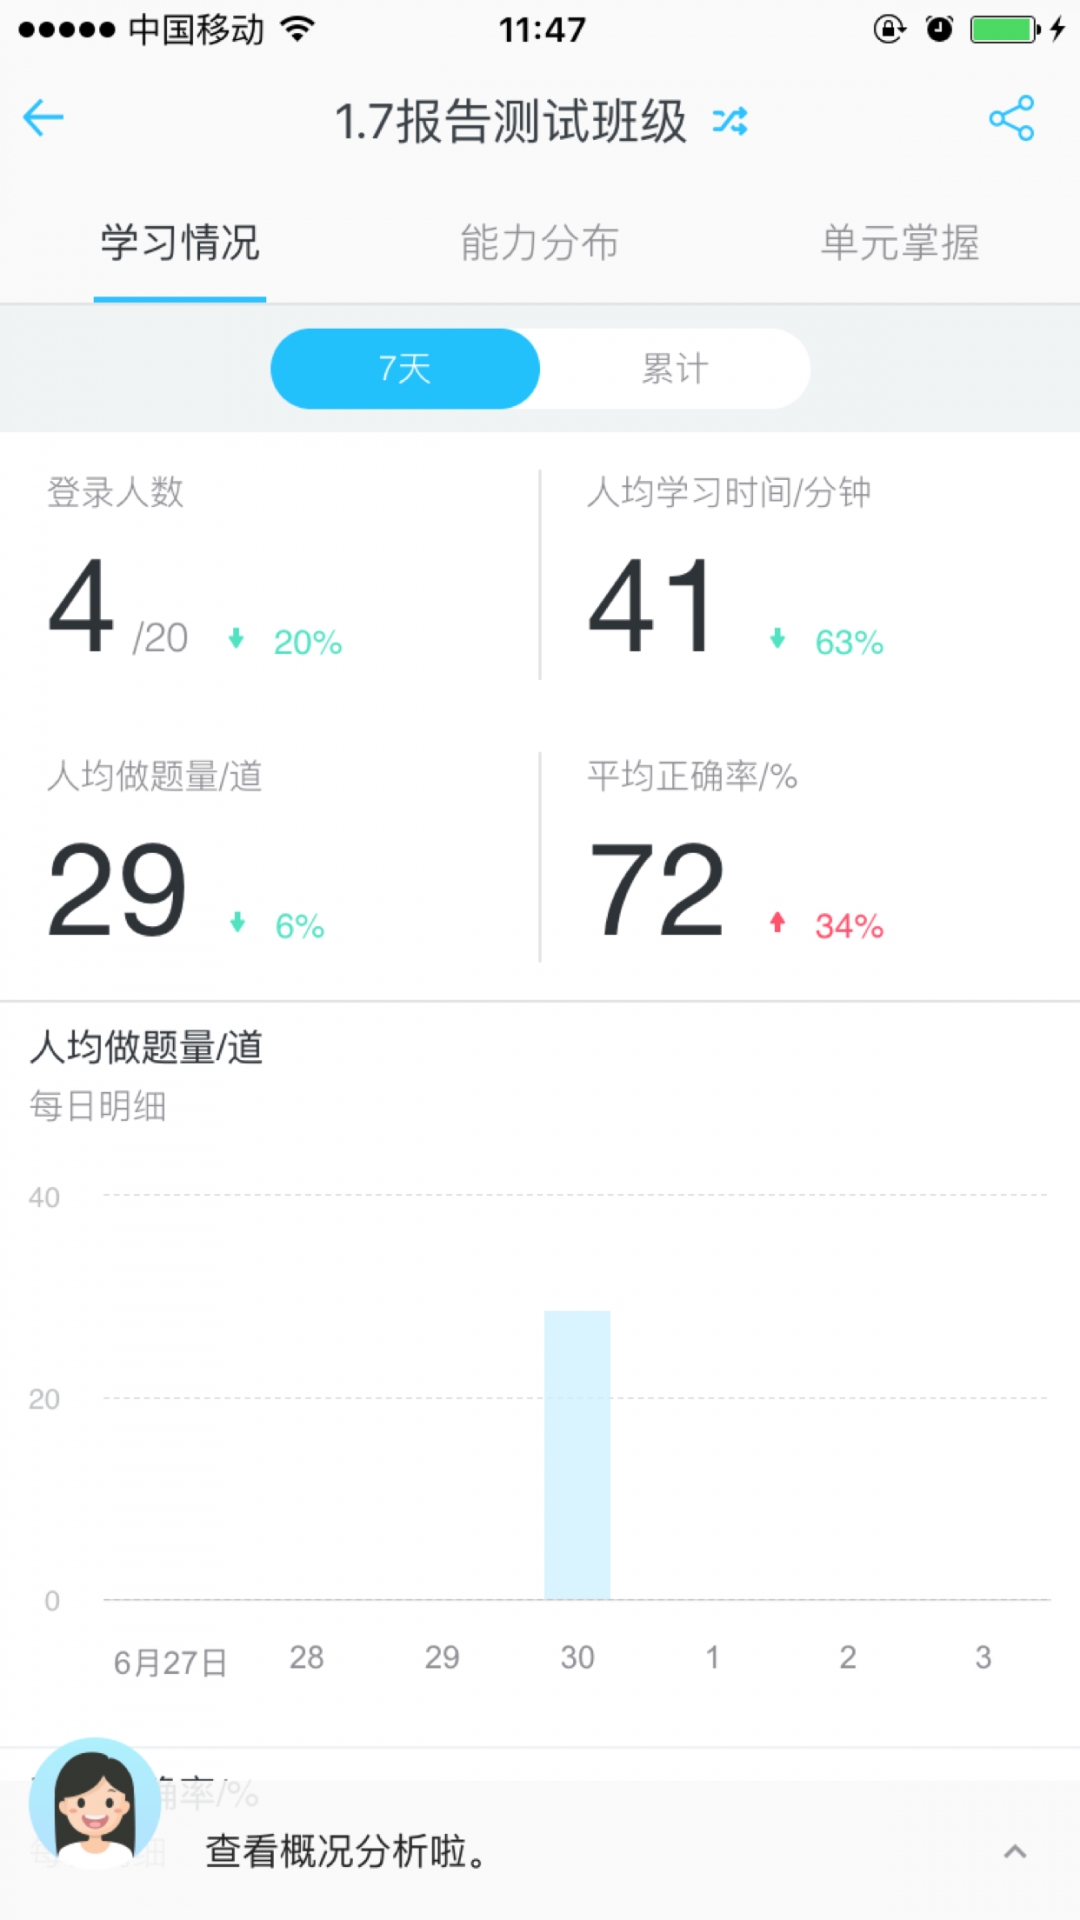This screenshot has width=1080, height=1920.
Task: Tap the shuffle switch-class icon
Action: 730,121
